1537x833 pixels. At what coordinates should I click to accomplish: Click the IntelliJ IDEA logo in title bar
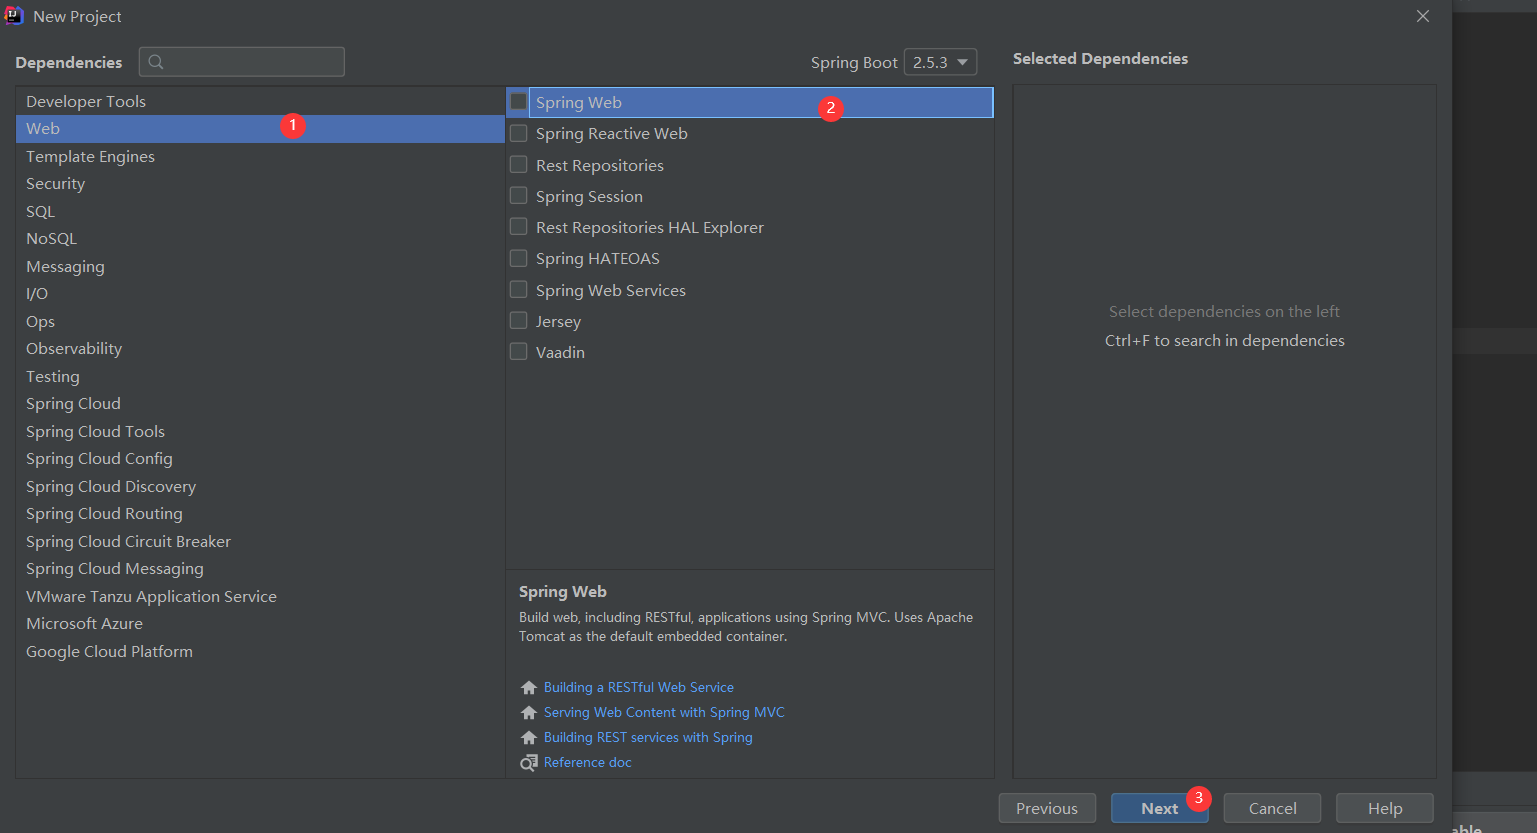click(14, 16)
